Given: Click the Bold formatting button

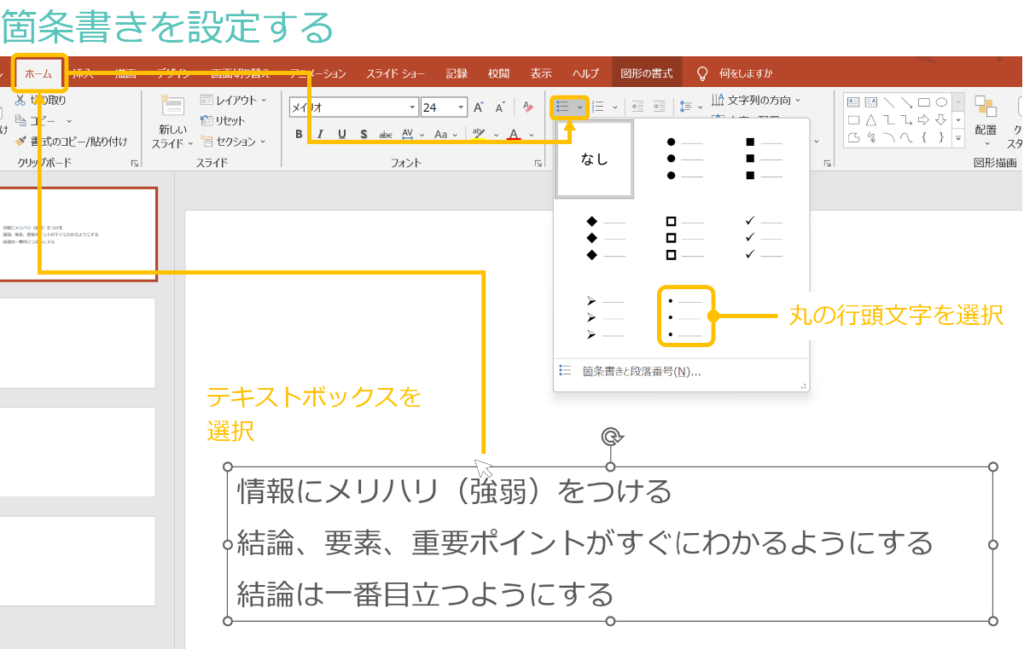Looking at the screenshot, I should point(298,134).
